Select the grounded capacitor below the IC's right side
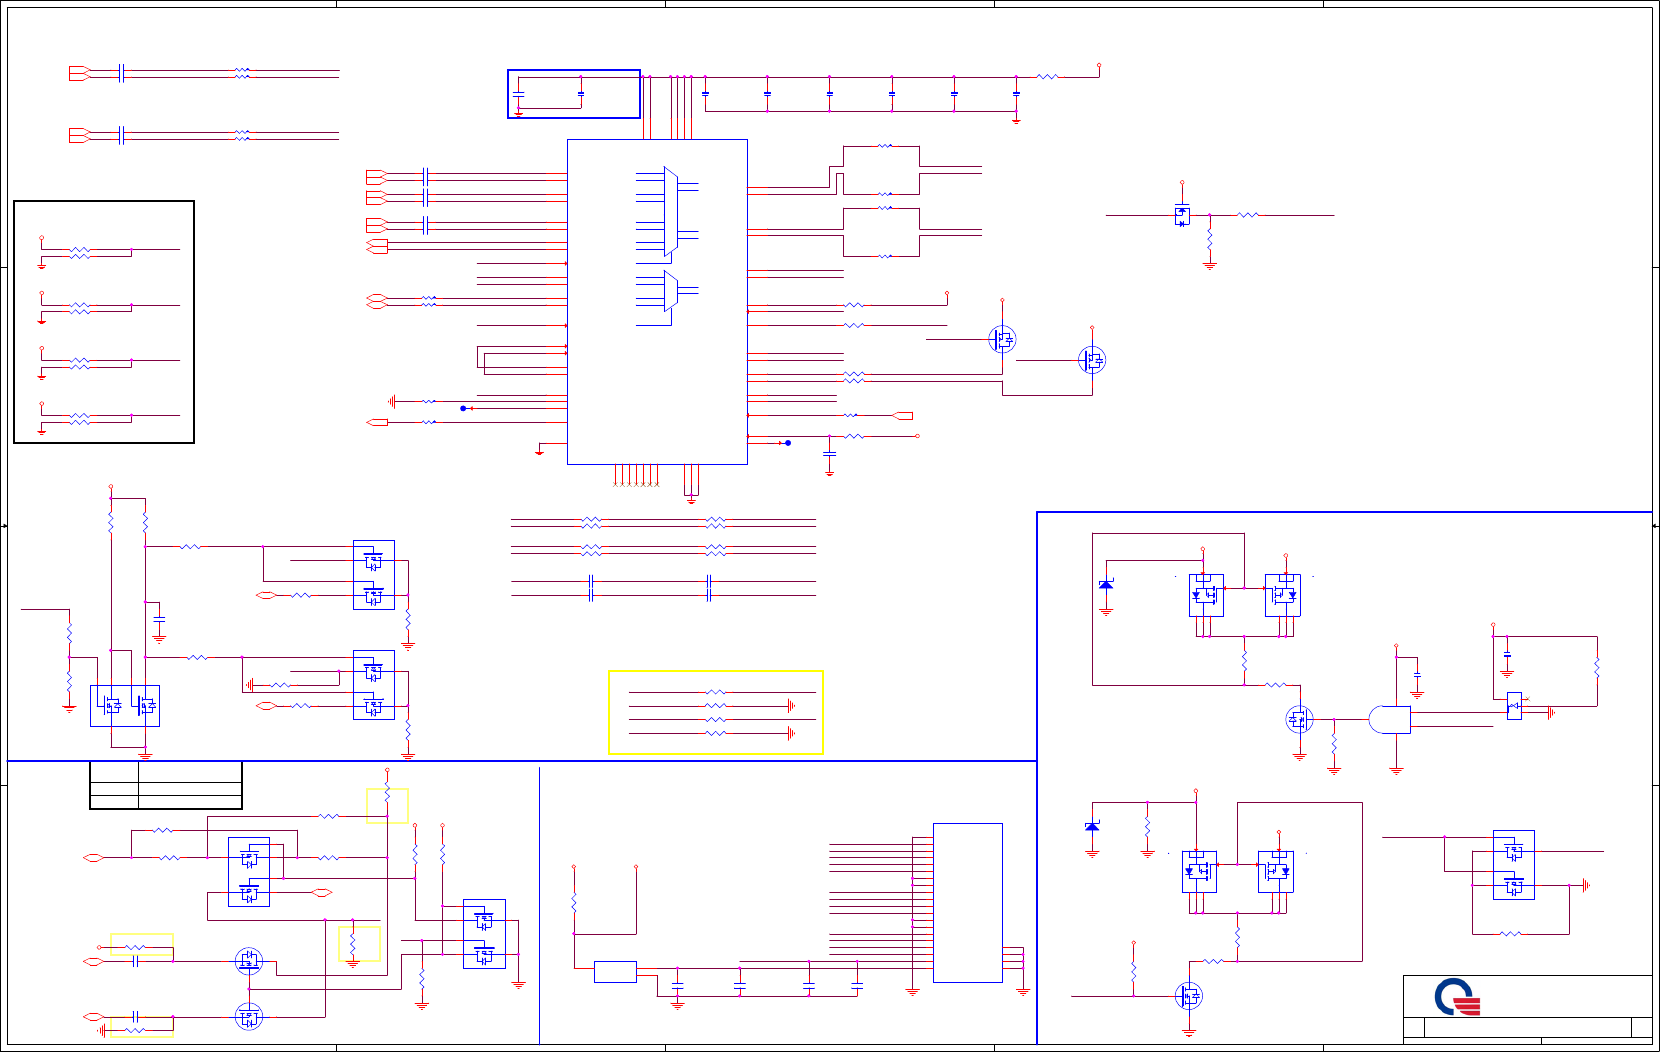The height and width of the screenshot is (1052, 1660). point(829,455)
